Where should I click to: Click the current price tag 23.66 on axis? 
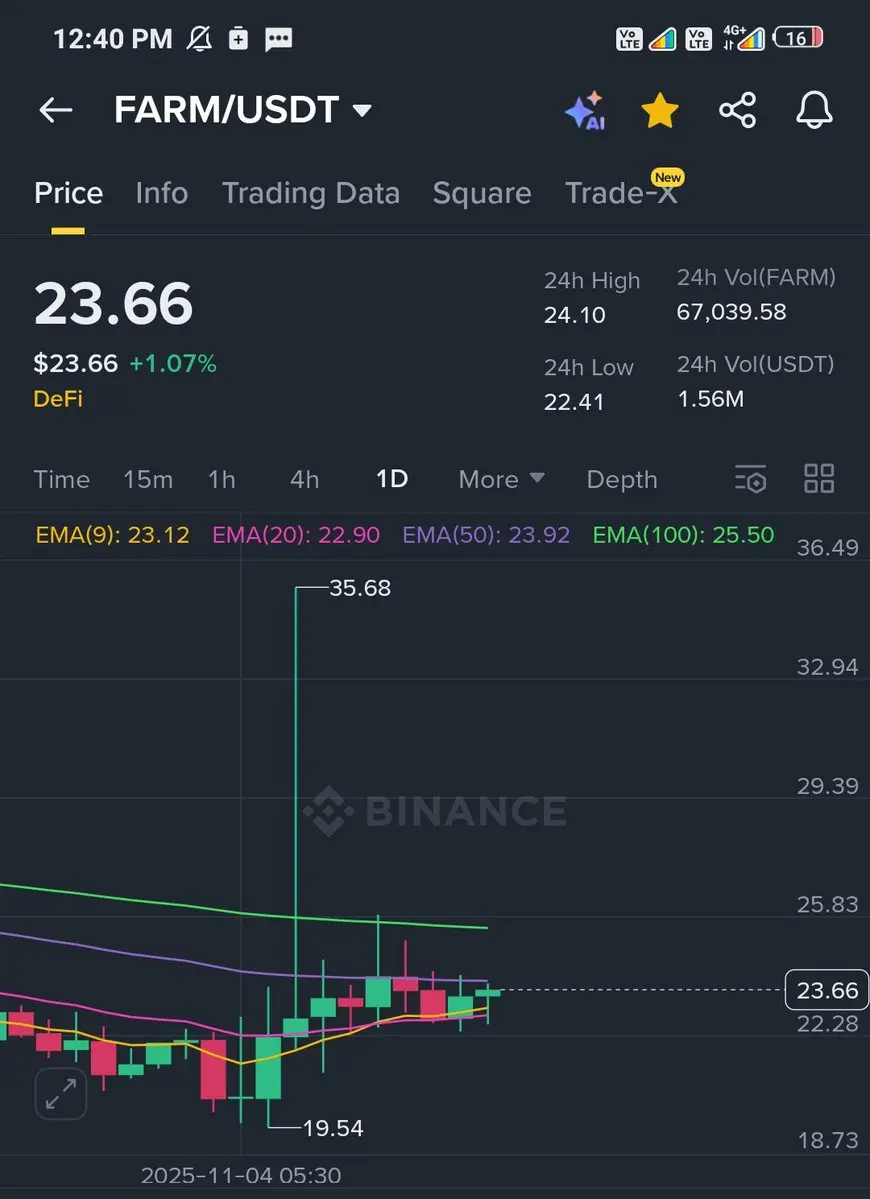(x=827, y=990)
